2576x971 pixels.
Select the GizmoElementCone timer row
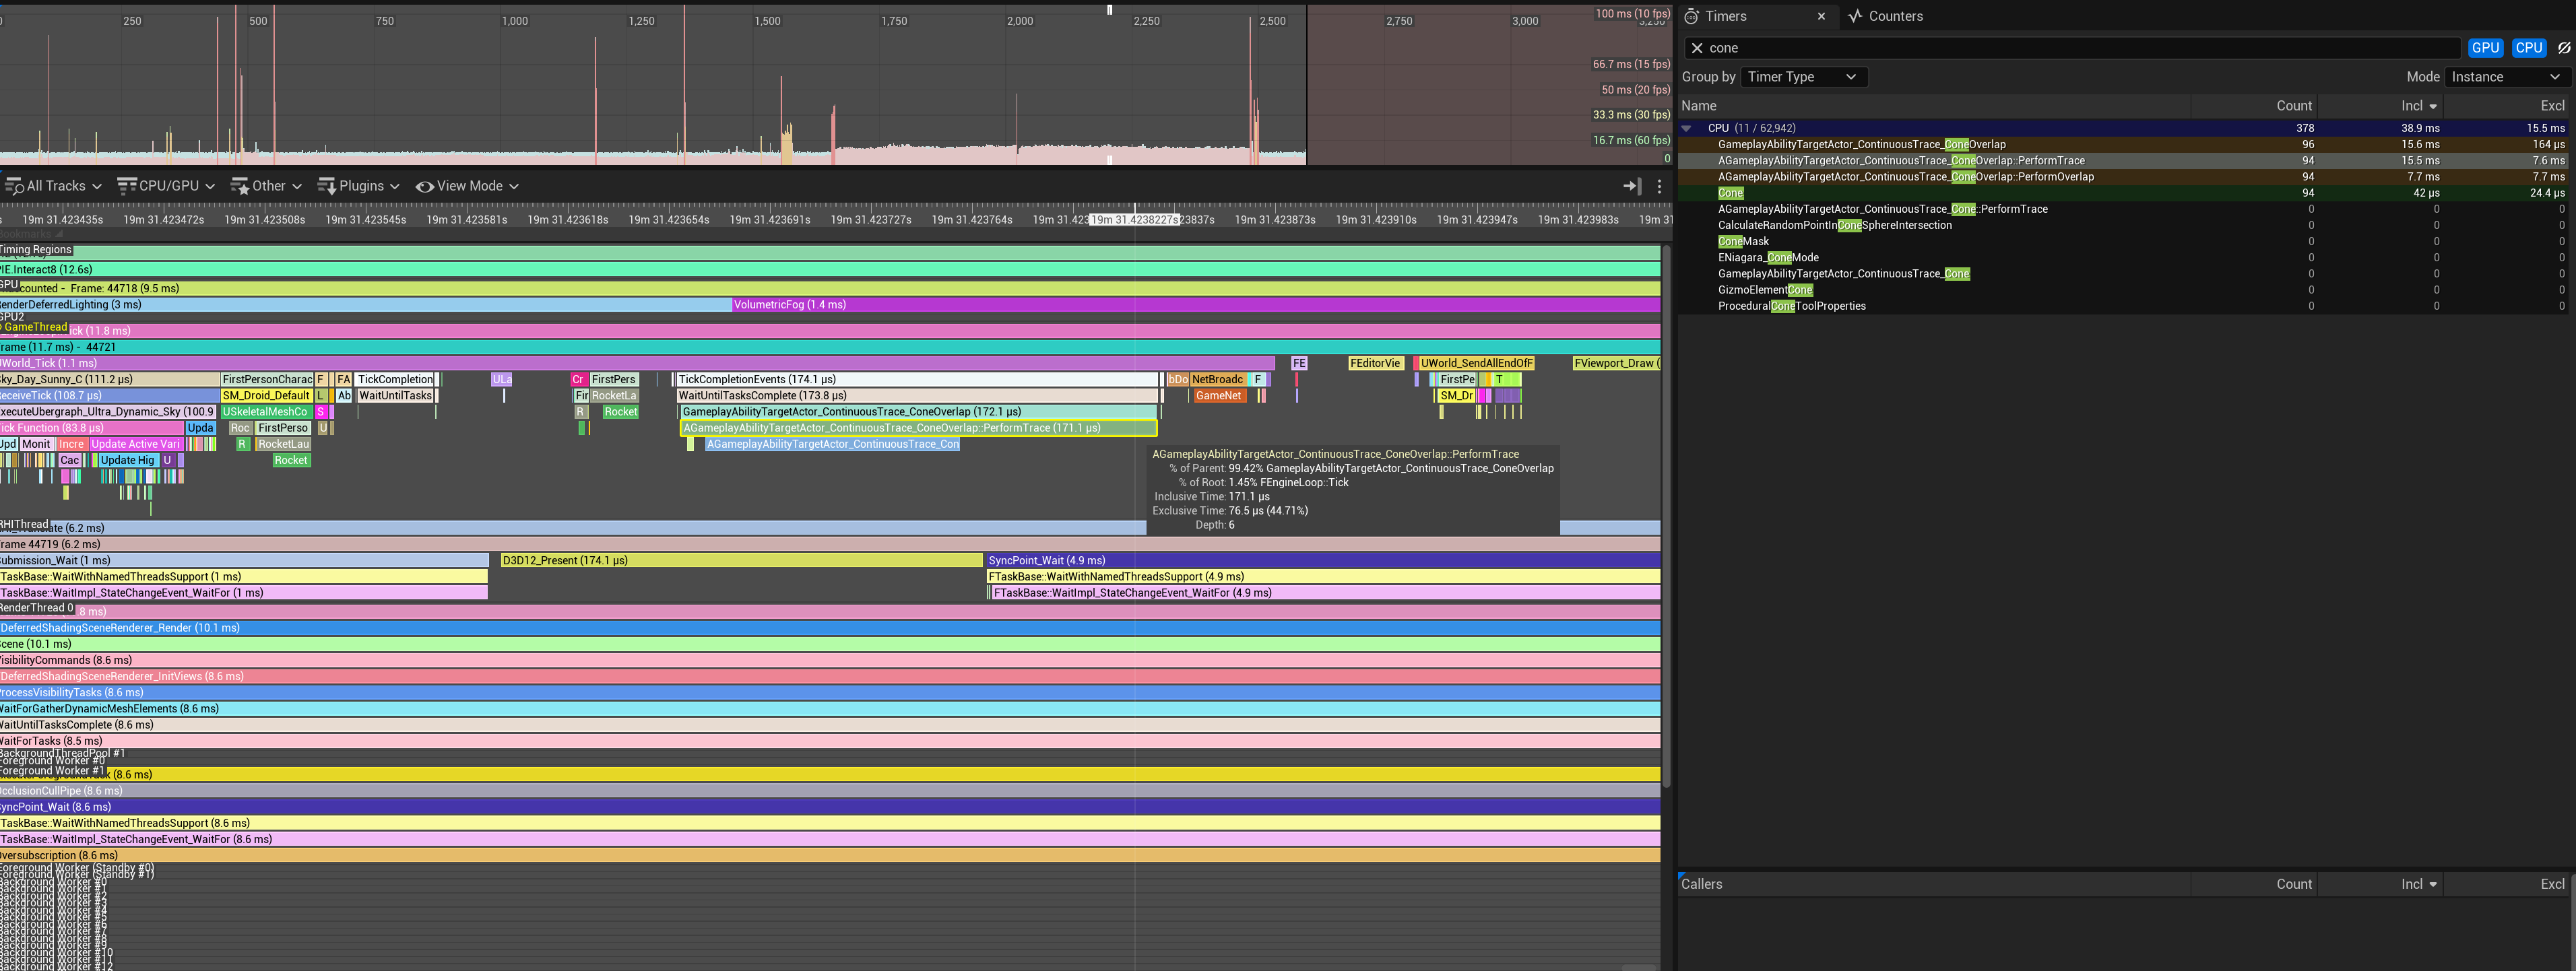(x=2123, y=290)
